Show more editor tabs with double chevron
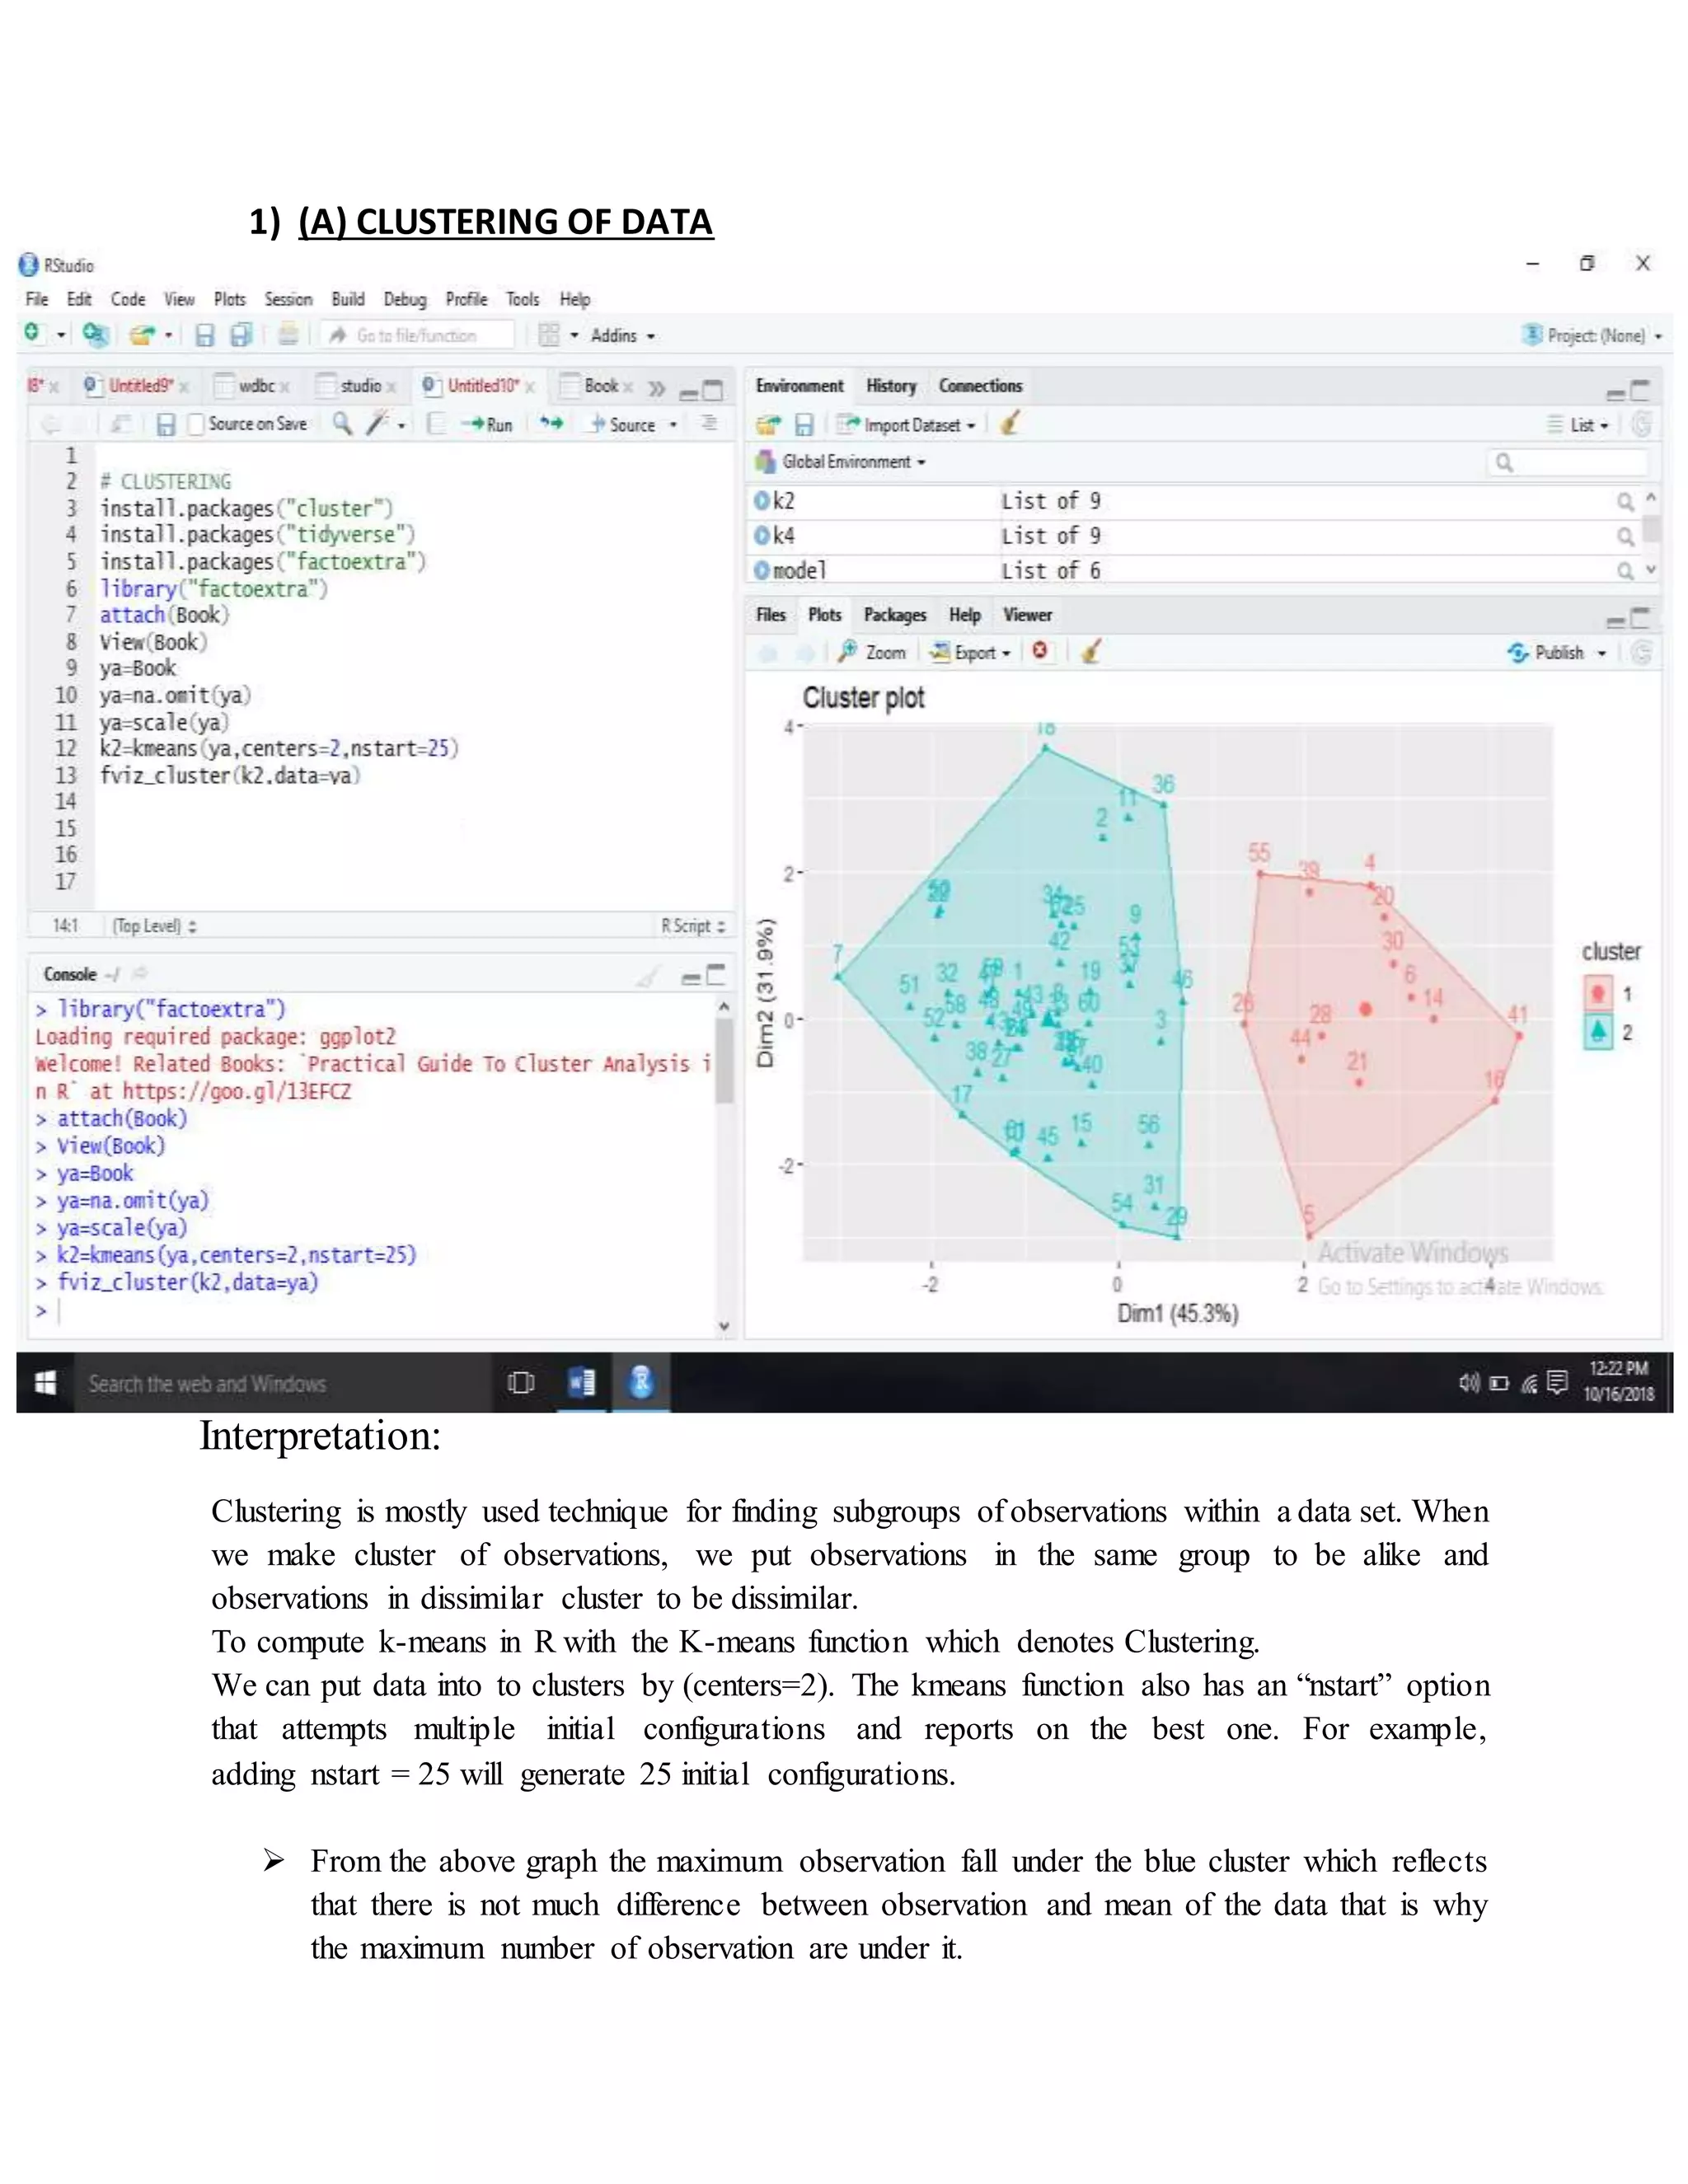1688x2184 pixels. (x=656, y=388)
